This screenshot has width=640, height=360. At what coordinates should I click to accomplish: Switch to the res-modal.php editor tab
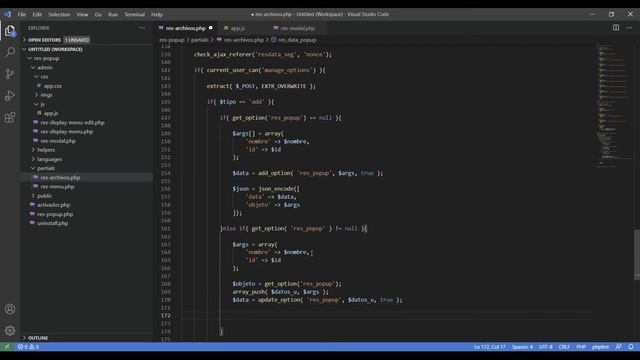coord(298,28)
